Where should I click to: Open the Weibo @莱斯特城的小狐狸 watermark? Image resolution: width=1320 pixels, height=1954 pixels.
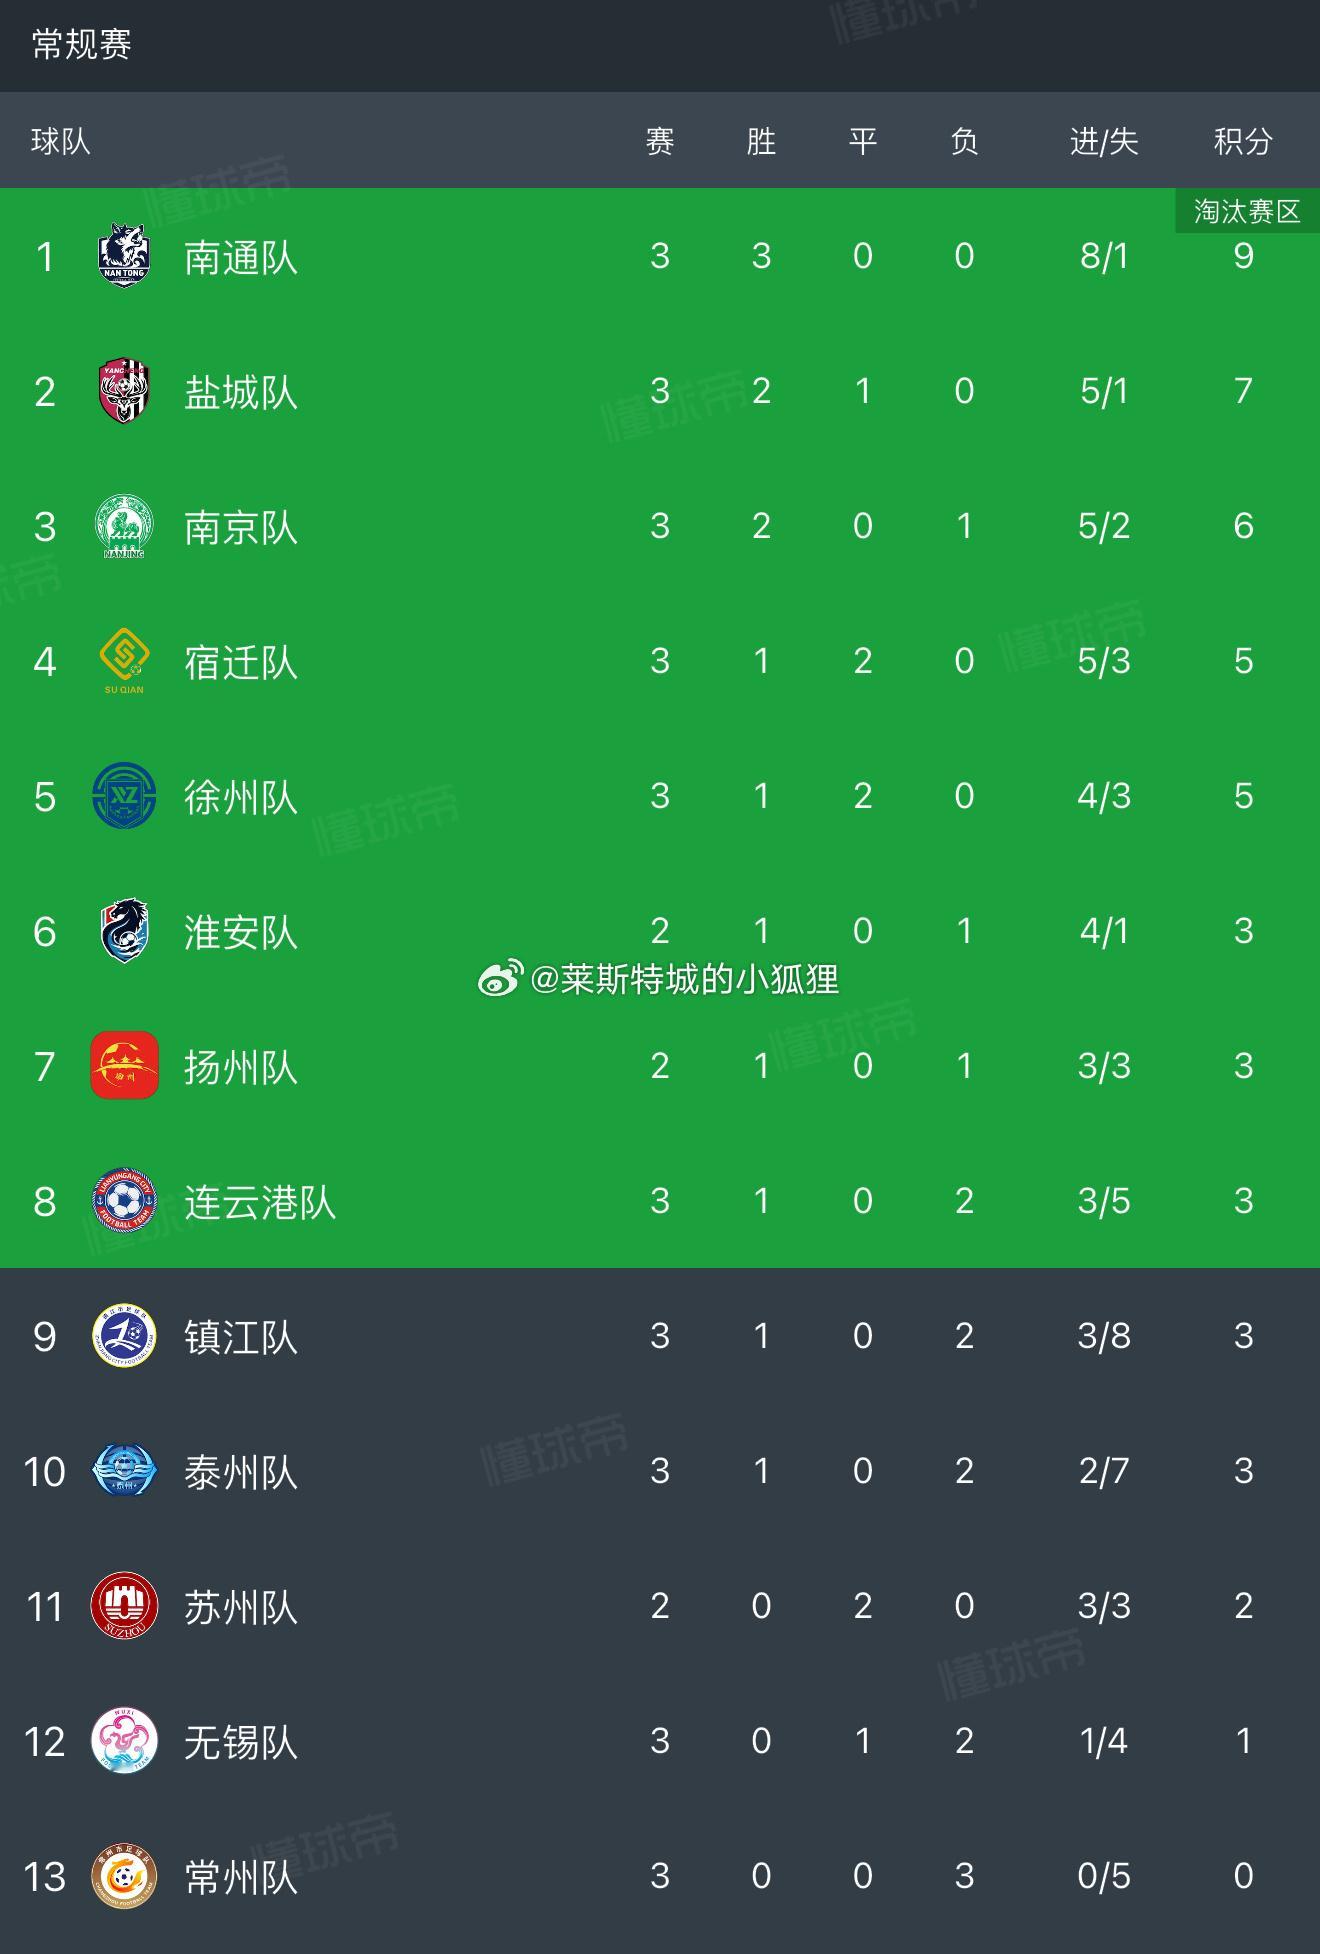click(658, 979)
